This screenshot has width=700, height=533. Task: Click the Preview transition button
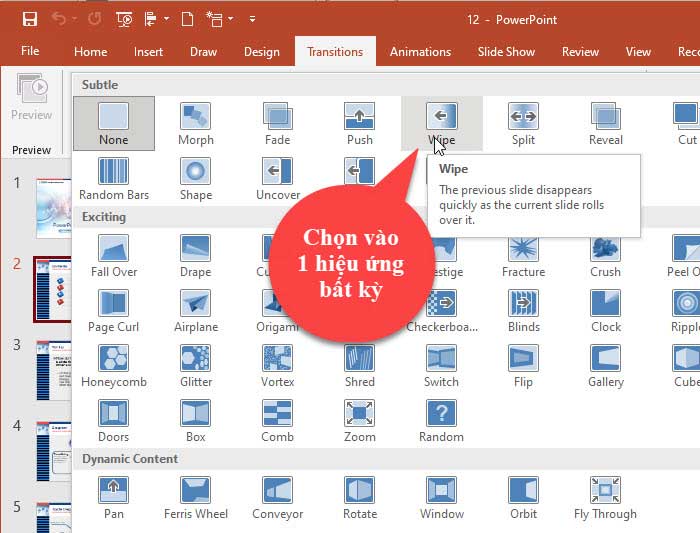31,98
